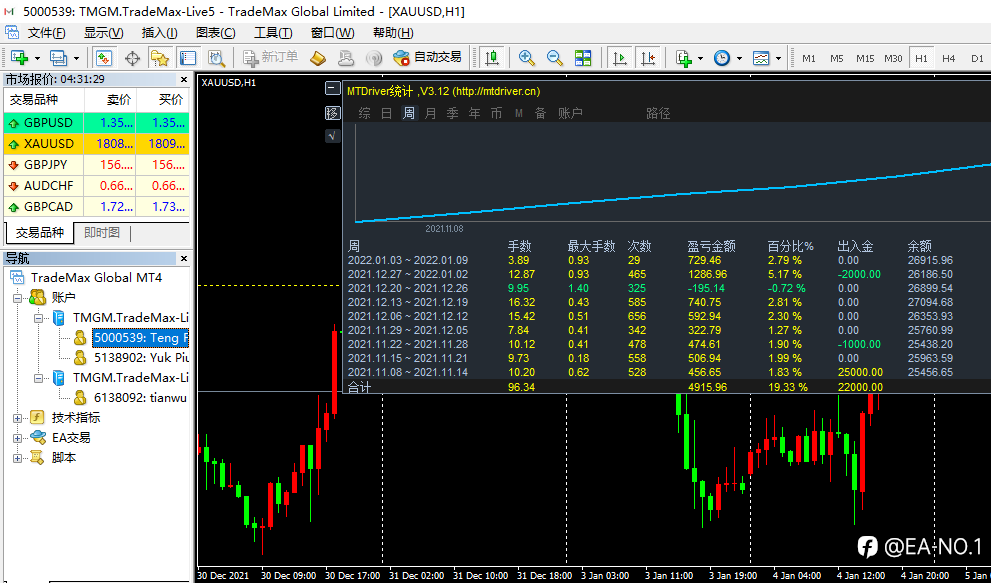Open the periodicity clock icon
Viewport: 991px width, 583px height.
point(722,58)
